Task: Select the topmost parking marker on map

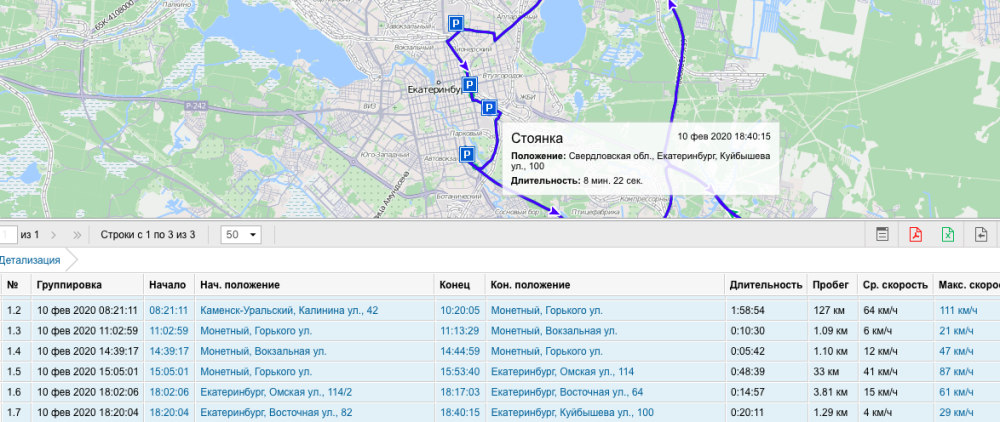Action: pos(455,24)
